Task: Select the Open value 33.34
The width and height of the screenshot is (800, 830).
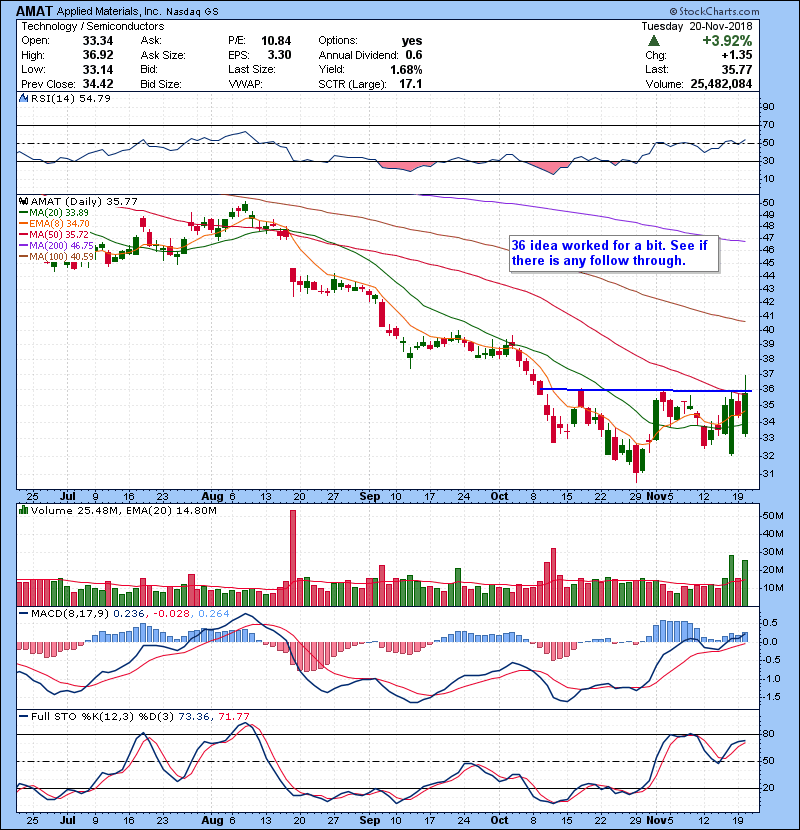Action: tap(98, 40)
